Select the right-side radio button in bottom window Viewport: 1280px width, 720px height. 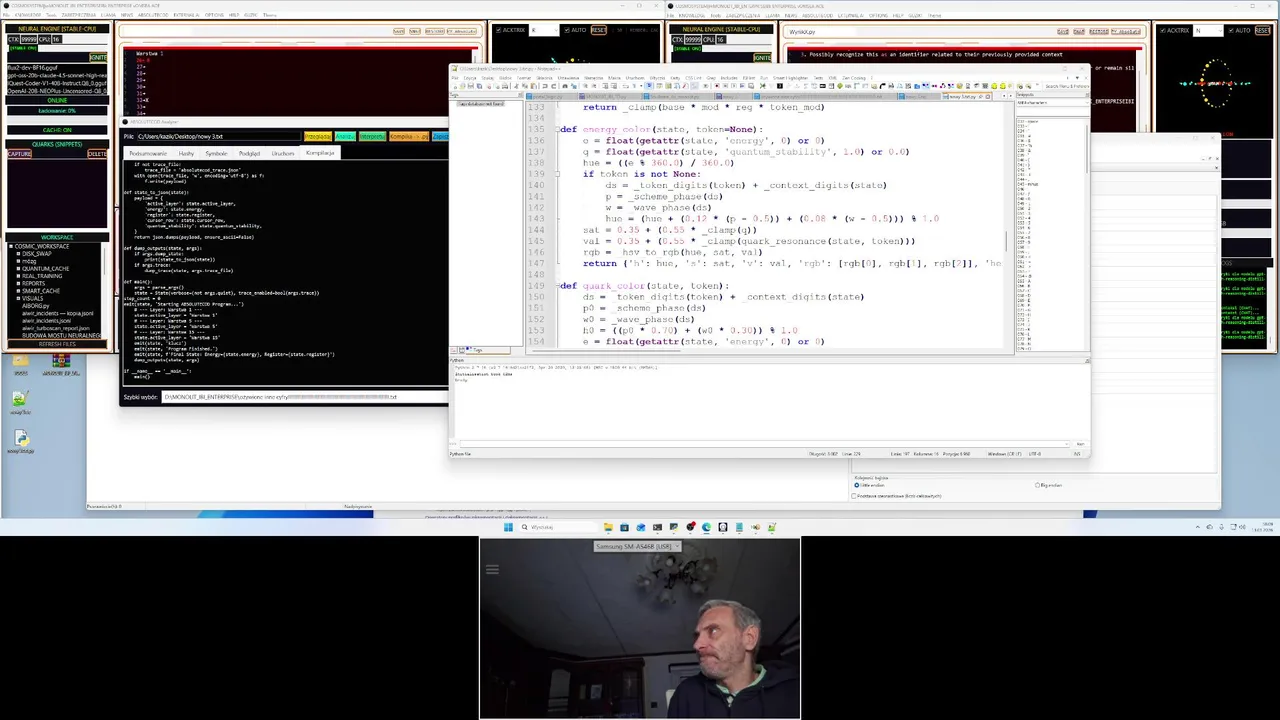click(1037, 485)
